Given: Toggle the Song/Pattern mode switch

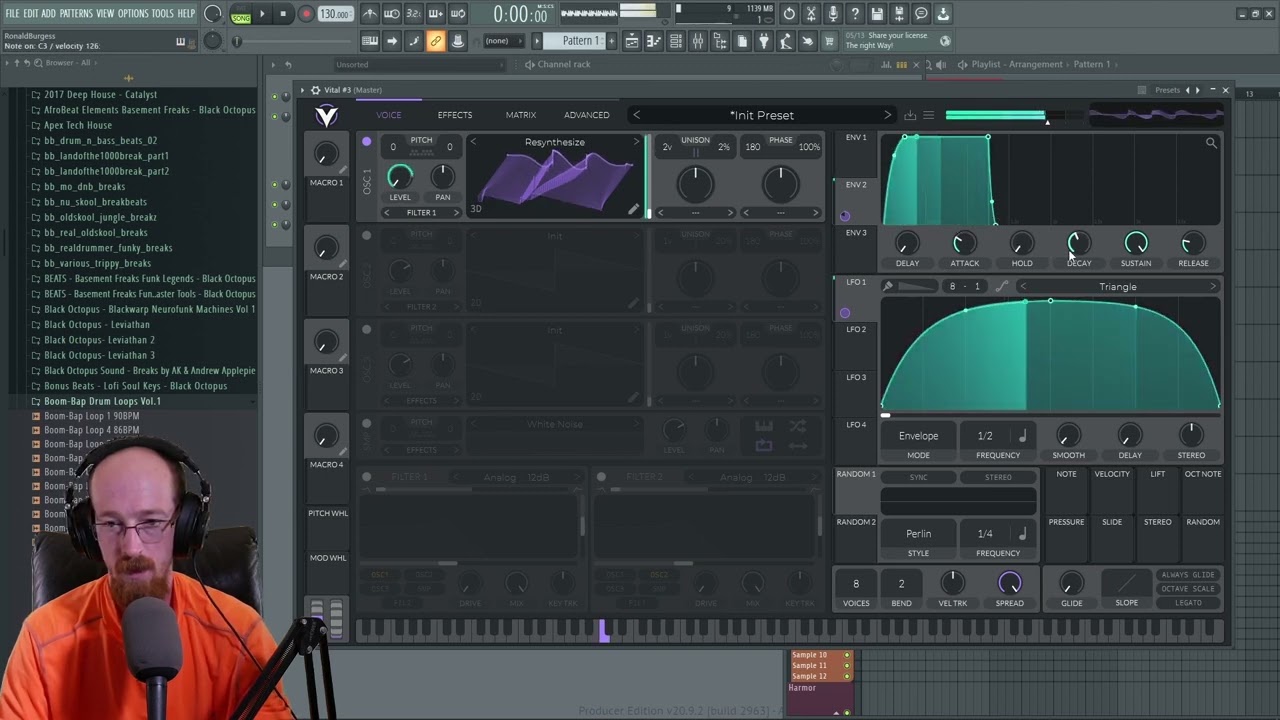Looking at the screenshot, I should (x=241, y=14).
